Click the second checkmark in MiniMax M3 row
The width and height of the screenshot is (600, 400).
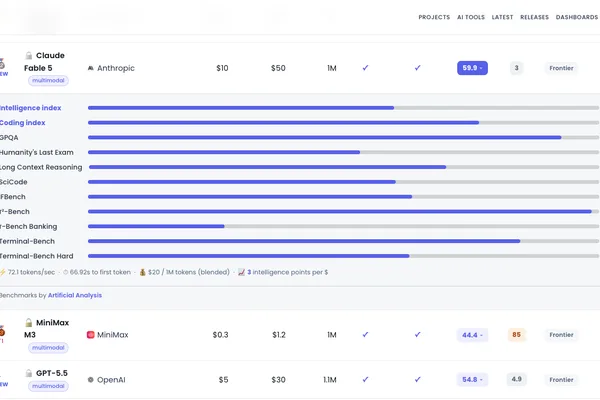(x=417, y=335)
